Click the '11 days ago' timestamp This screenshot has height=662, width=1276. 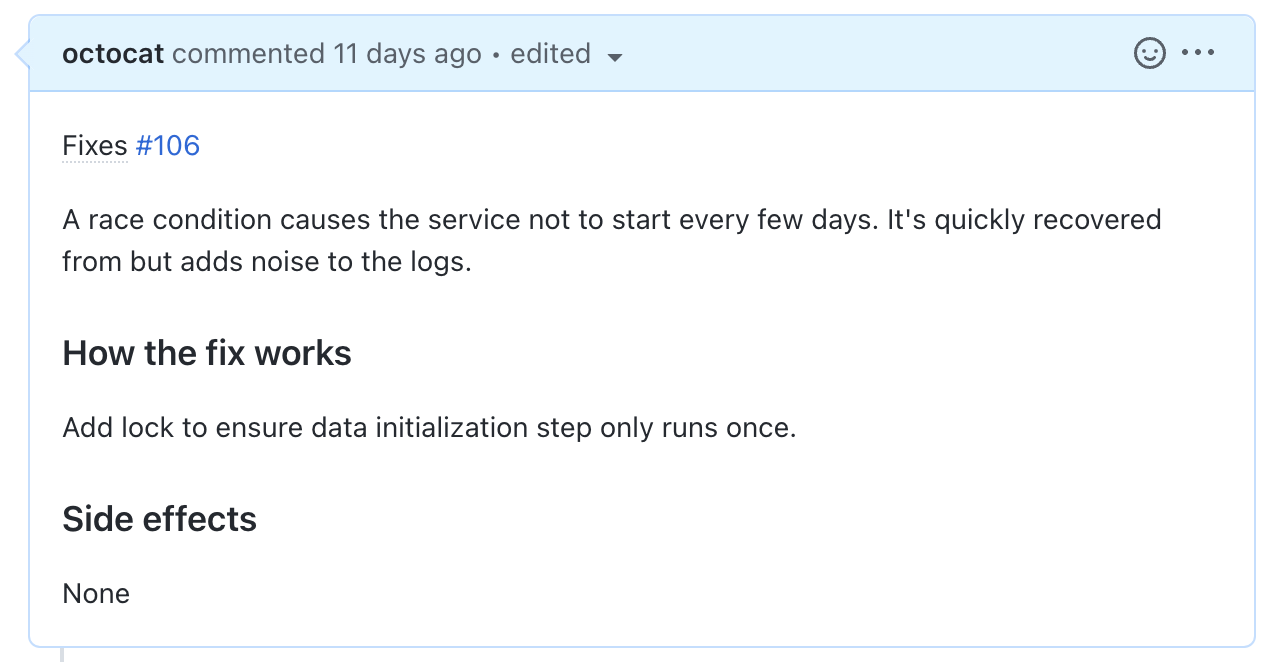(x=408, y=54)
